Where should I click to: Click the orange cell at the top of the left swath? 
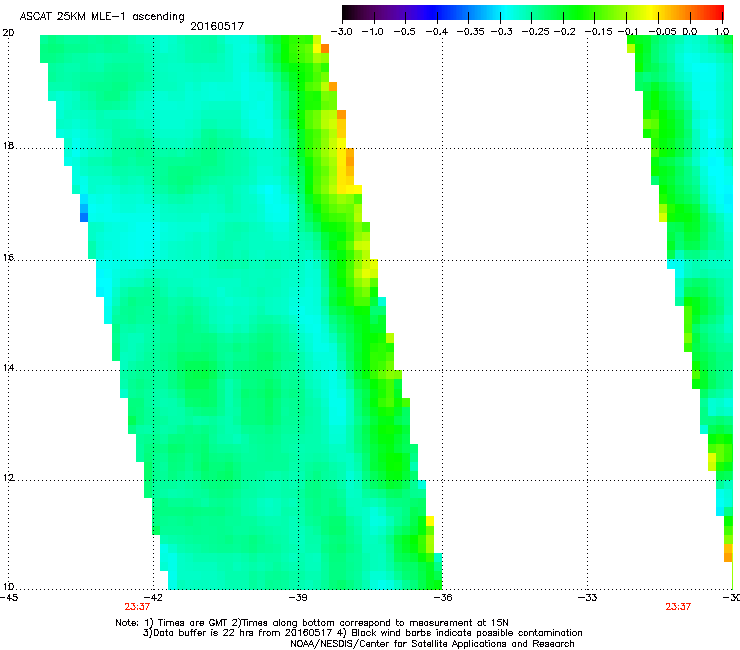point(325,48)
